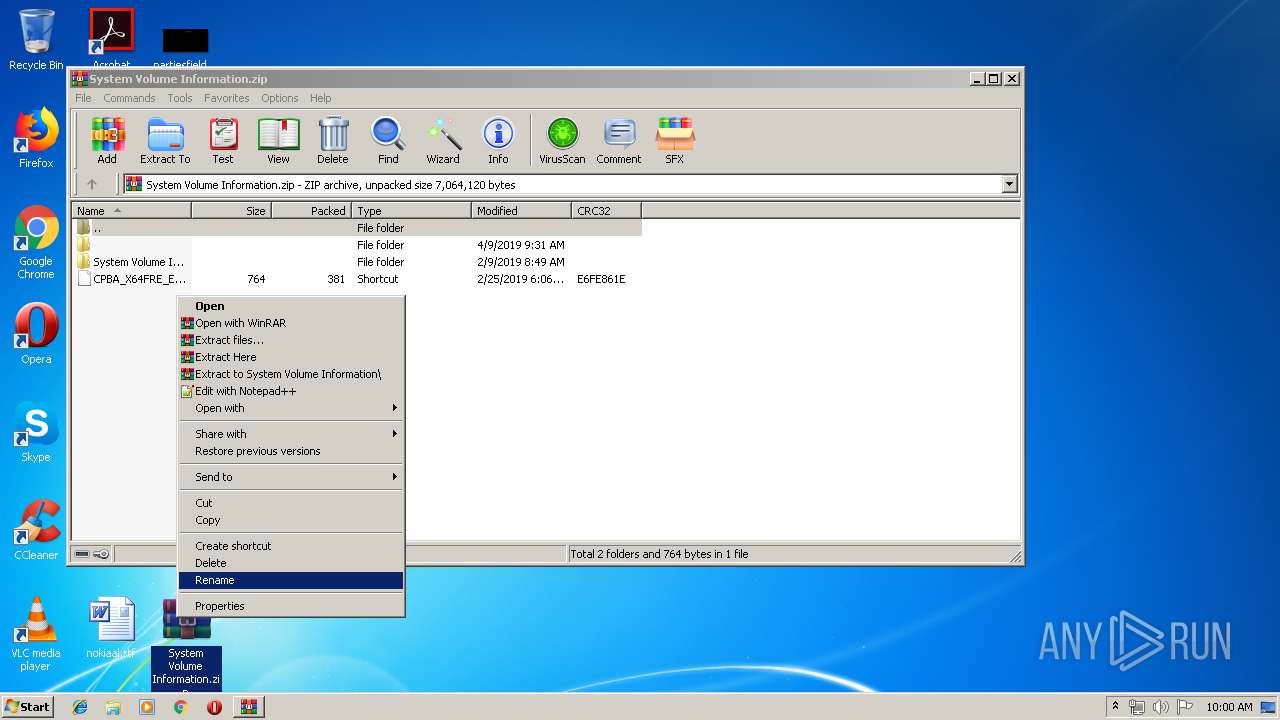
Task: Open Skype desktop shortcut
Action: [36, 432]
